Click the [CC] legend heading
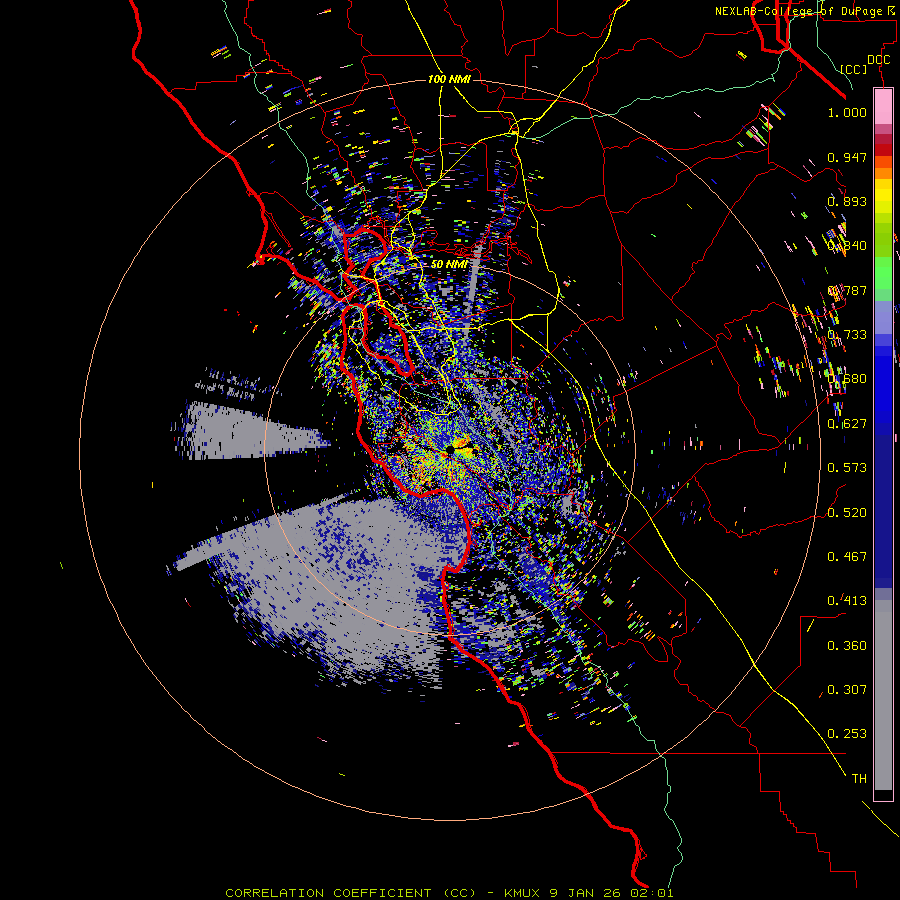Screen dimensions: 900x900 click(x=854, y=69)
